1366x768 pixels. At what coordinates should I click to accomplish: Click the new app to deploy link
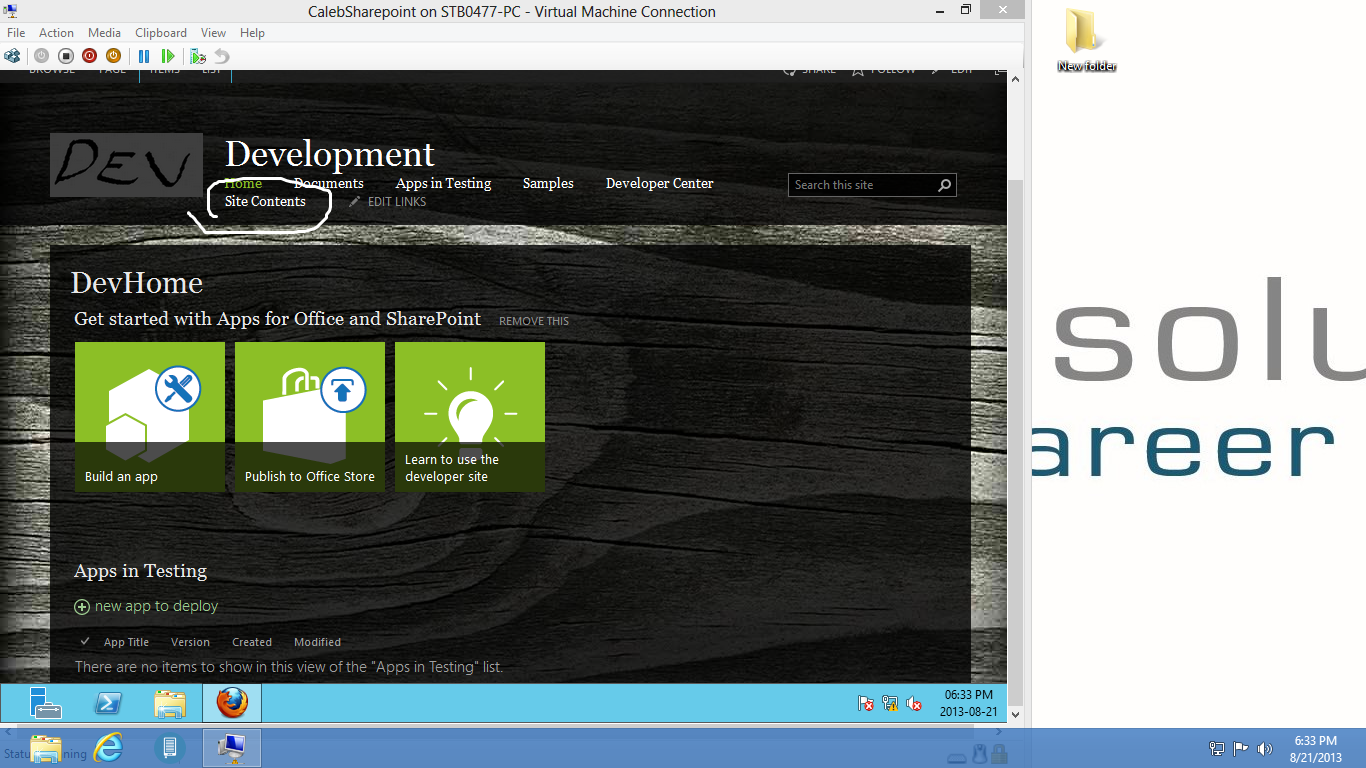tap(156, 606)
